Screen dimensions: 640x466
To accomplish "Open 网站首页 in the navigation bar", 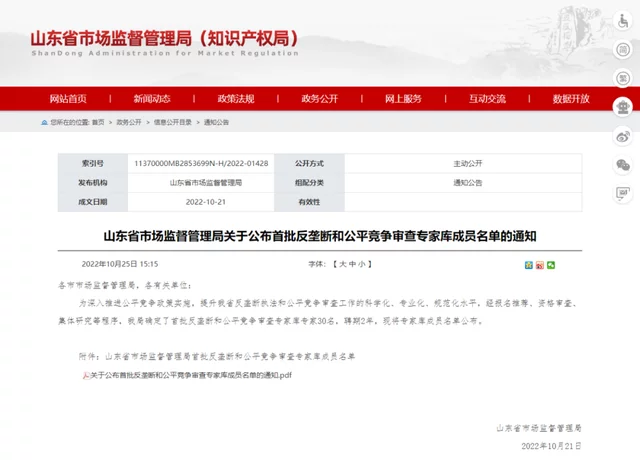I will [x=68, y=99].
